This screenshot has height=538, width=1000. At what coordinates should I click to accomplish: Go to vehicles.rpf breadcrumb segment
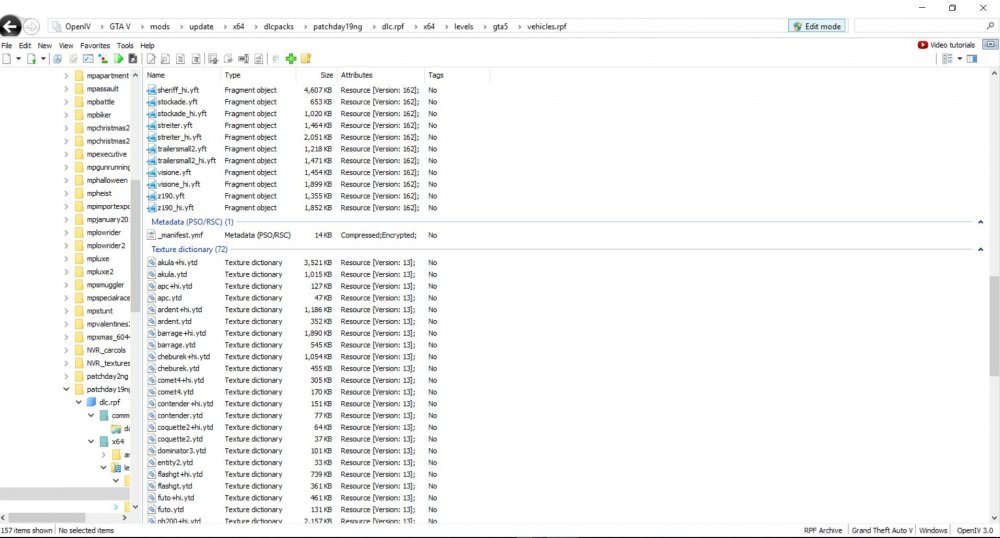point(547,27)
